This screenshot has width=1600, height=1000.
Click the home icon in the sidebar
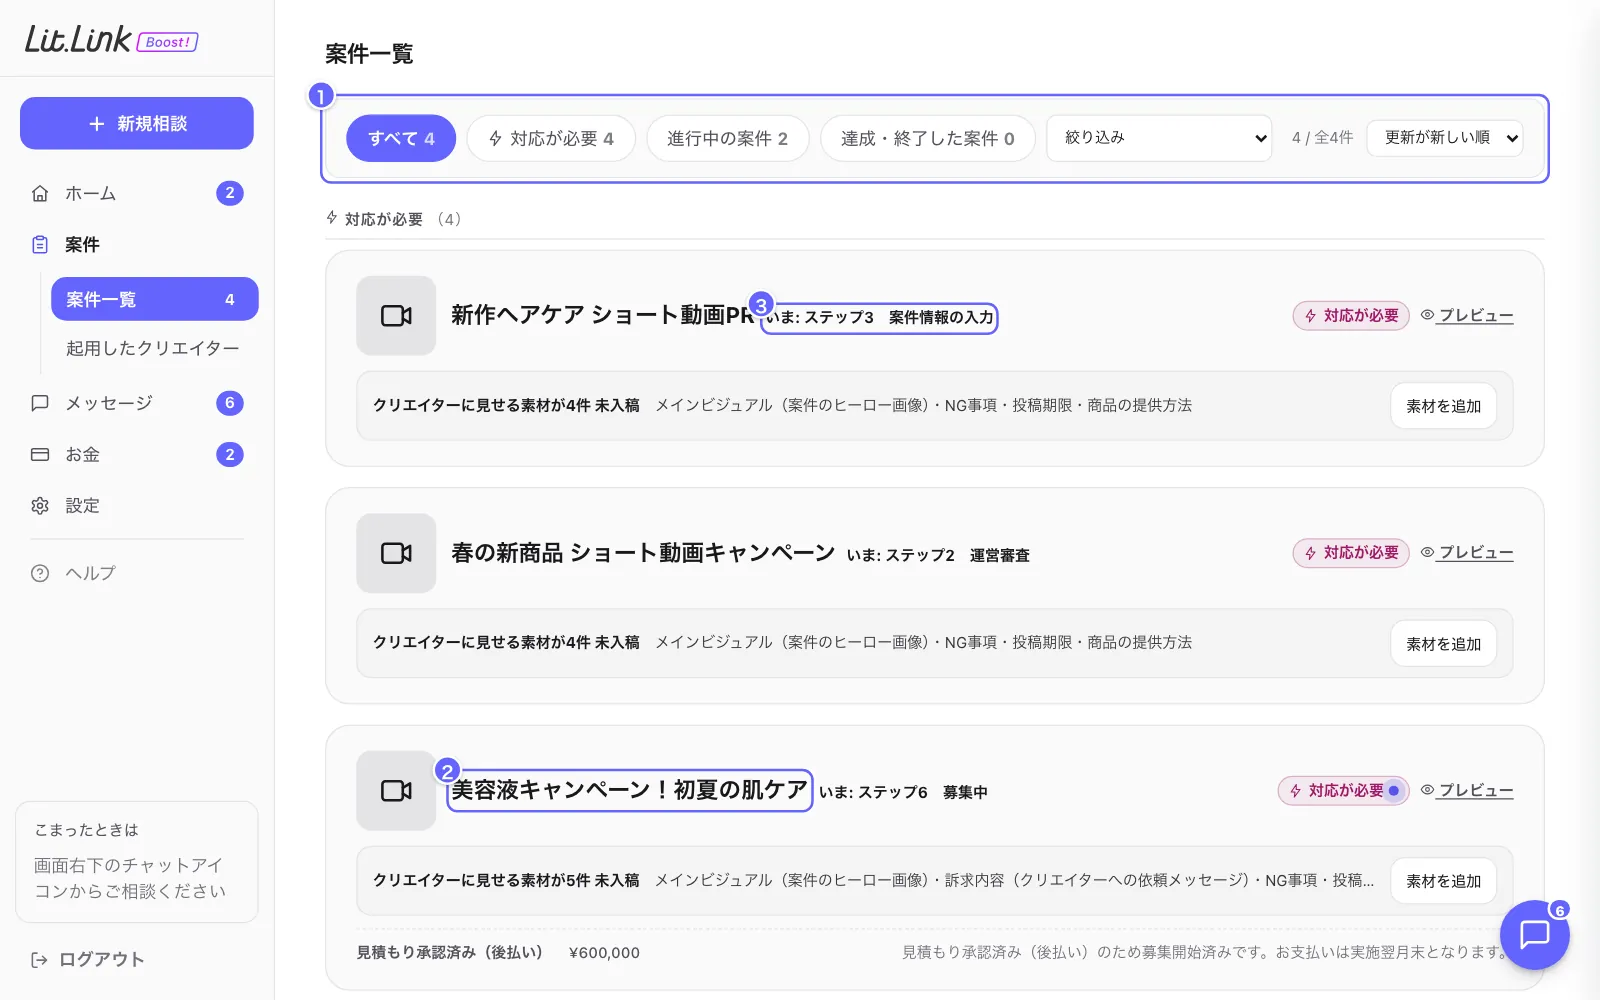tap(40, 193)
